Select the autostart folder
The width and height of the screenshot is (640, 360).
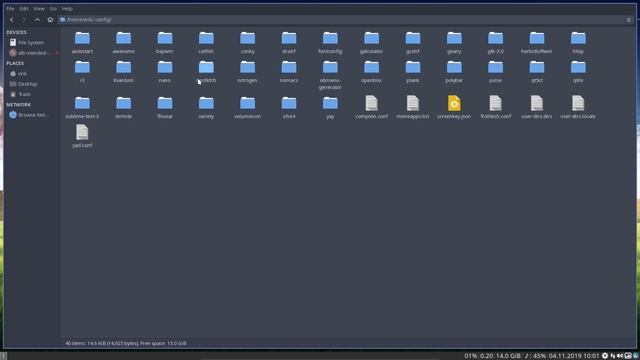pyautogui.click(x=82, y=42)
